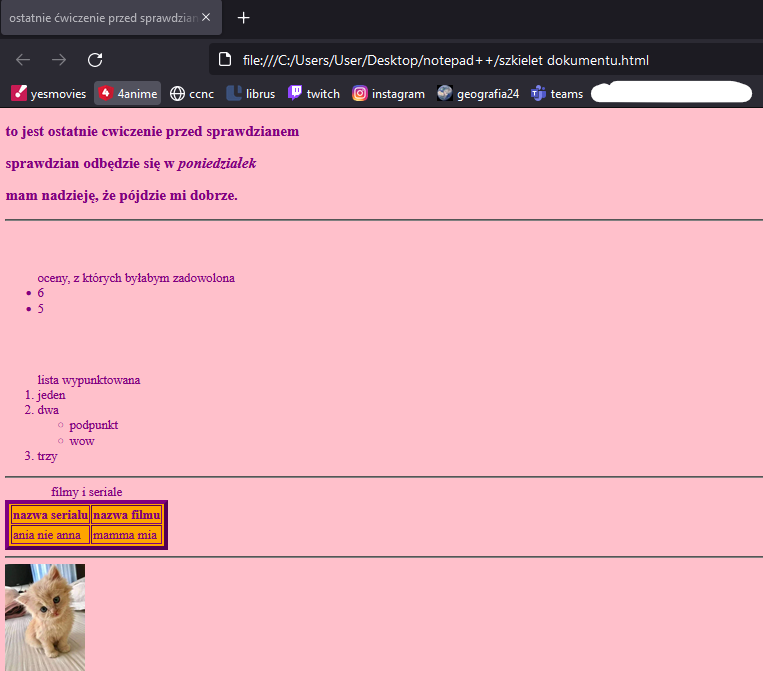Click the browser back arrow

(x=23, y=60)
